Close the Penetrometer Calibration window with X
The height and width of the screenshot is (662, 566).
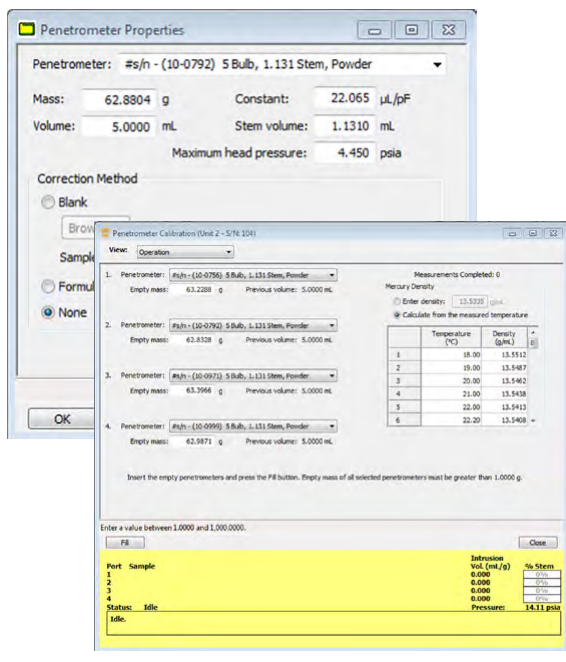[x=553, y=233]
